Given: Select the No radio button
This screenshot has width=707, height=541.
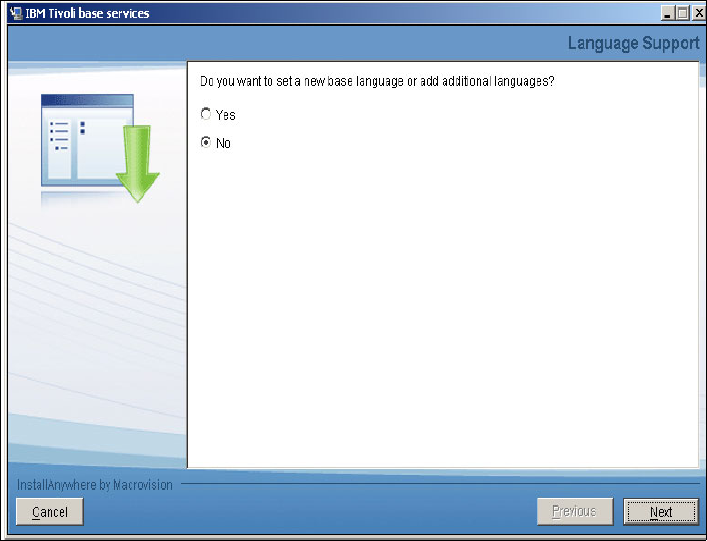Looking at the screenshot, I should point(206,142).
